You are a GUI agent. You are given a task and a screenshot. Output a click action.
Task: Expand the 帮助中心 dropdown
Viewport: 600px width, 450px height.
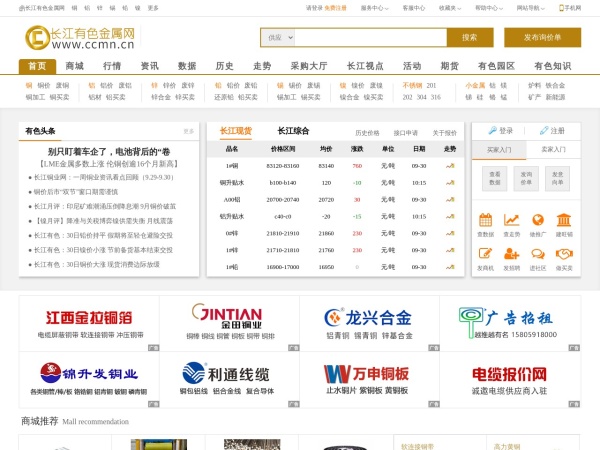[489, 8]
